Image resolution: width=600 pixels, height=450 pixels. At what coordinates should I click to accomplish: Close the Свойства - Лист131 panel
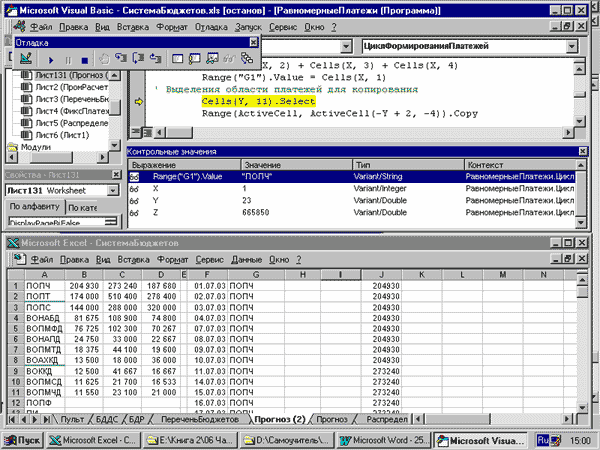[x=117, y=175]
